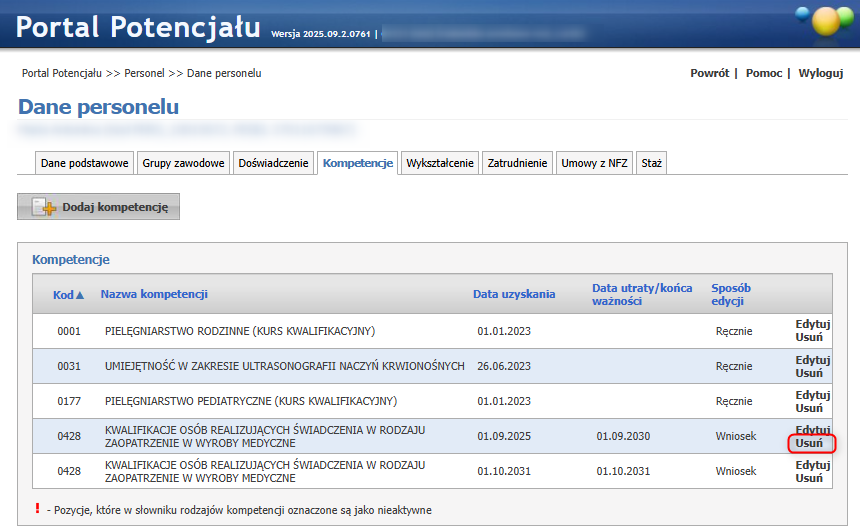Switch to the Staż tab
The image size is (860, 526).
651,163
